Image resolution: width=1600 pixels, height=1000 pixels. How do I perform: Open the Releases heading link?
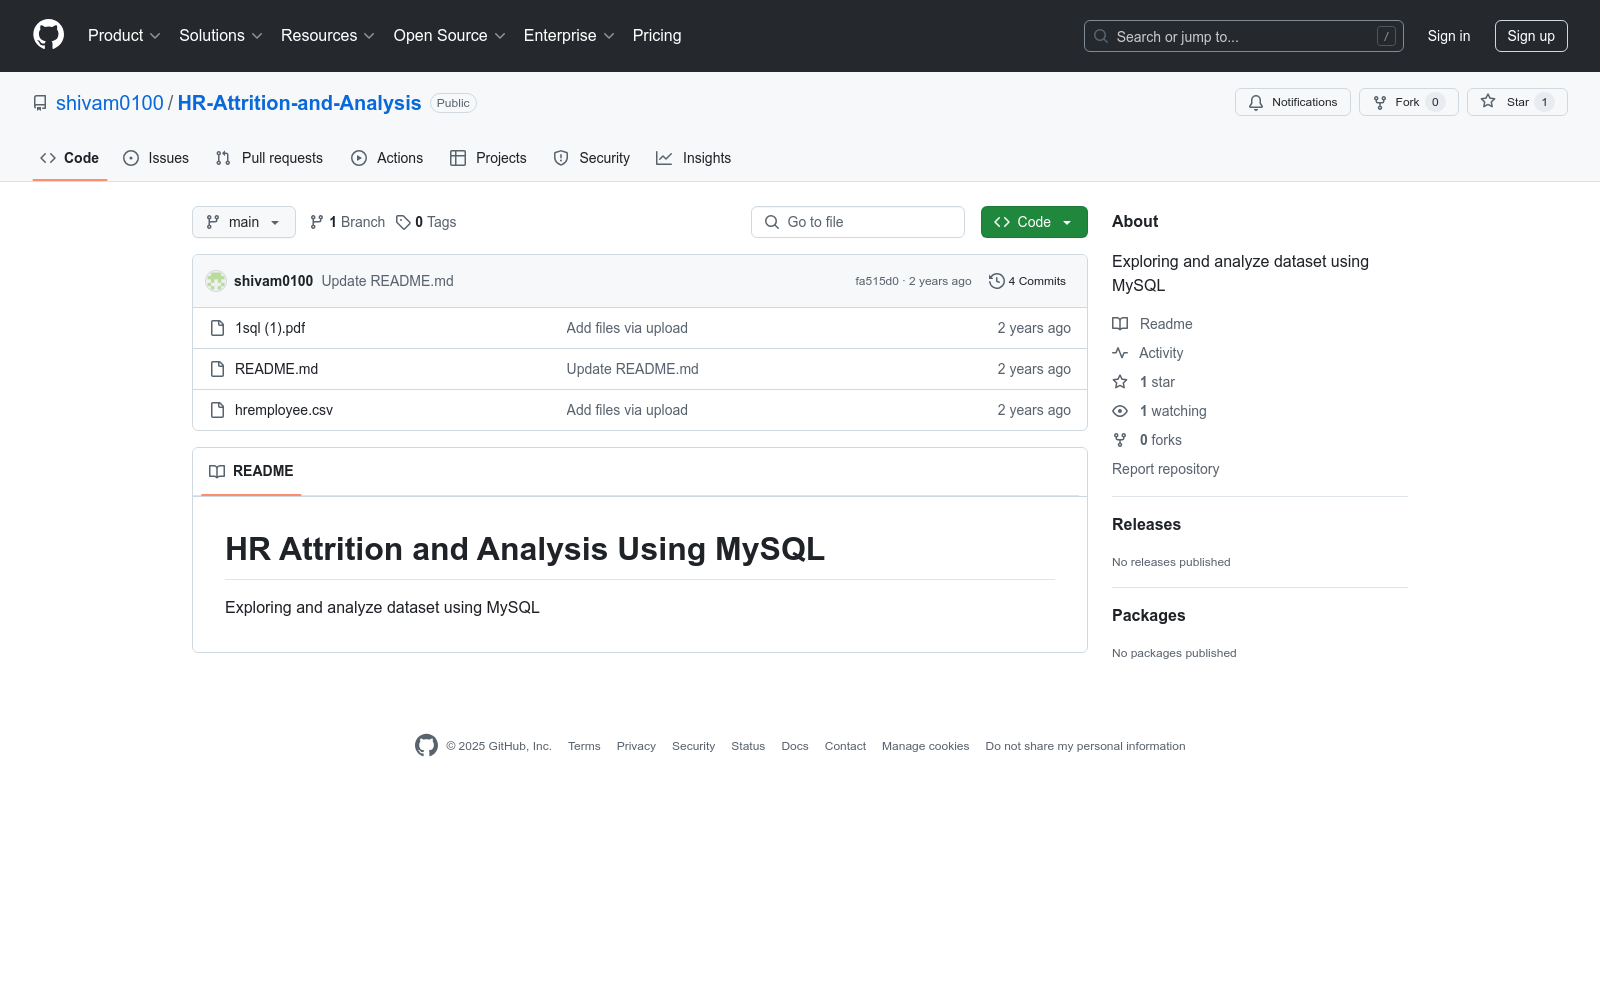1146,524
